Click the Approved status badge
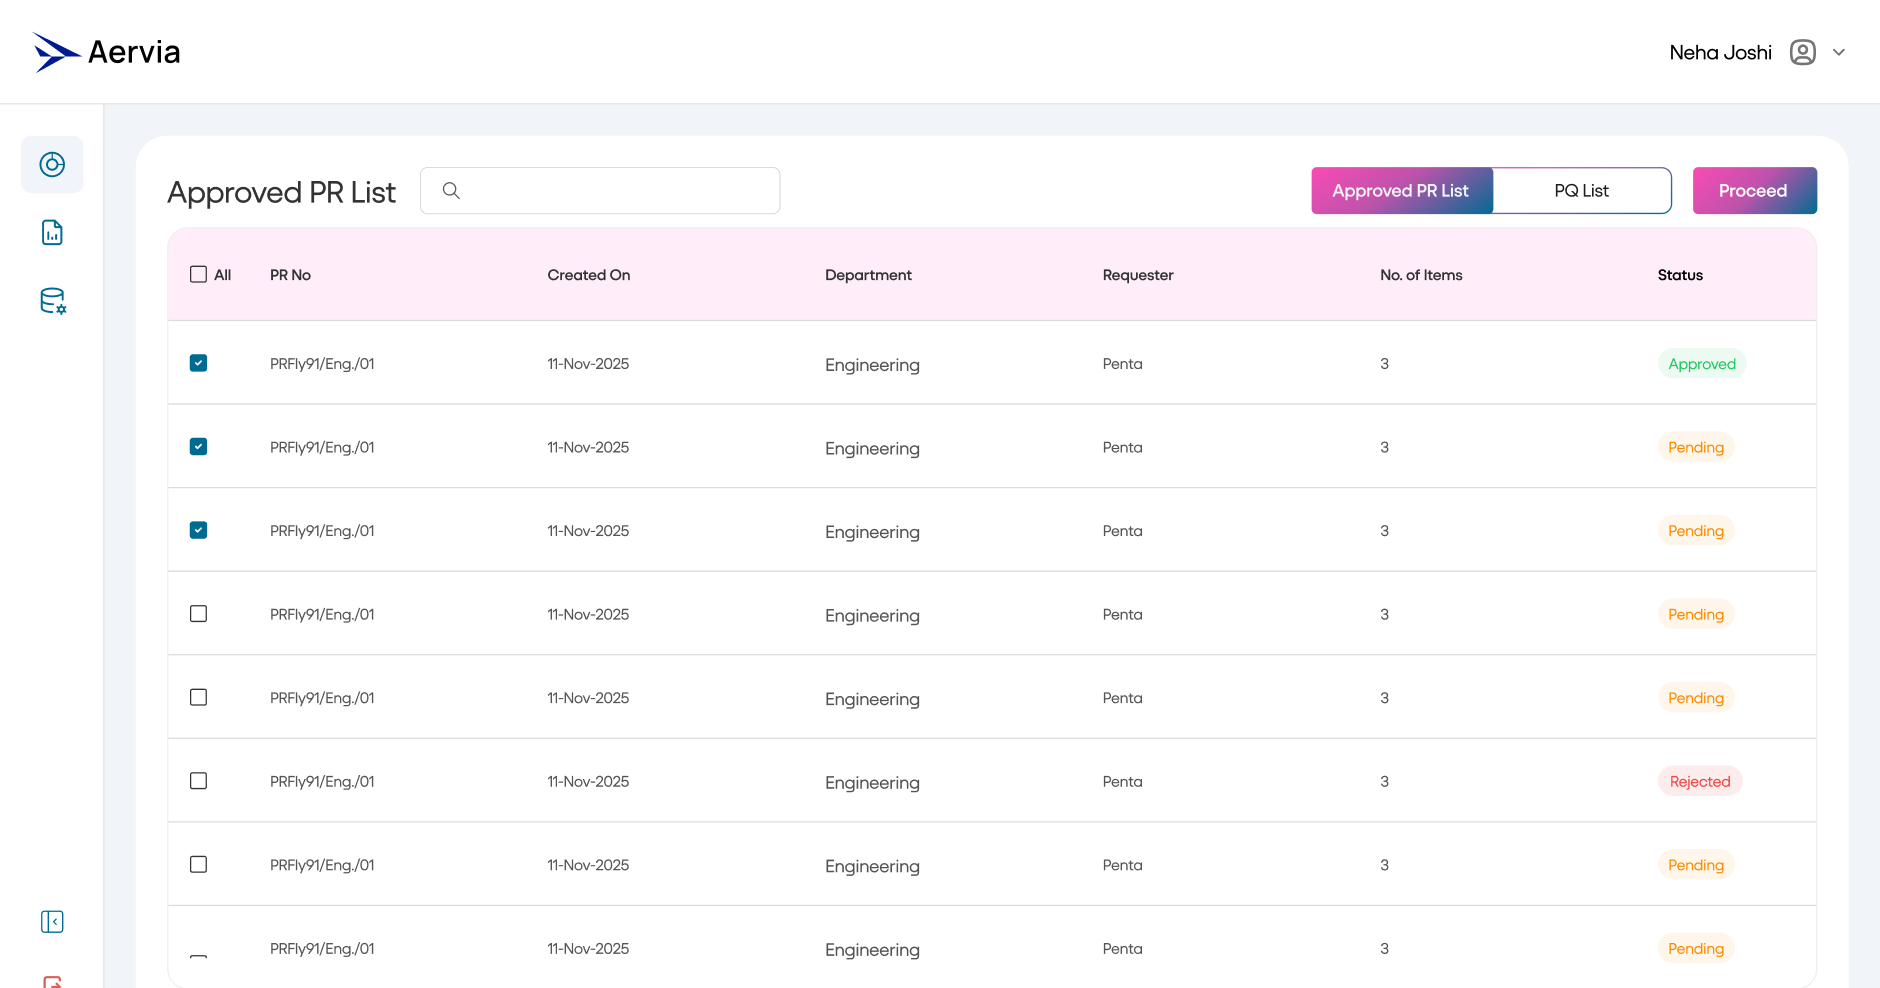 [1702, 363]
